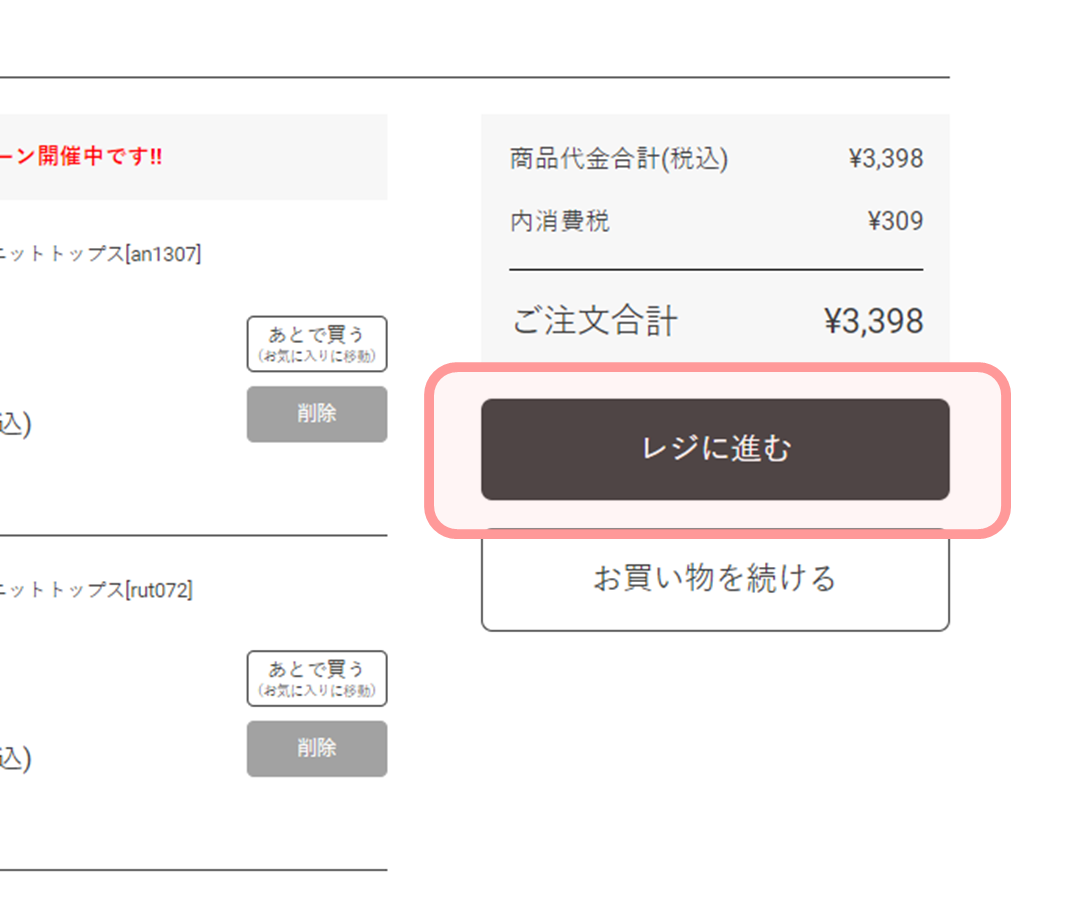
Task: Select the 商品代金合計(税込) label
Action: 619,159
